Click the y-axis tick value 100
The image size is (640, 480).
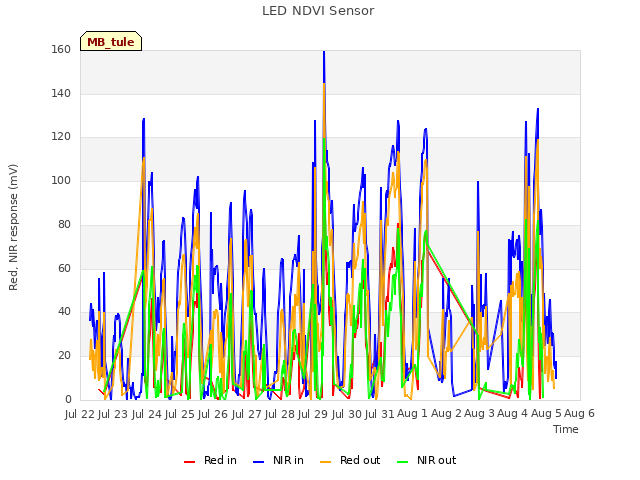(61, 180)
